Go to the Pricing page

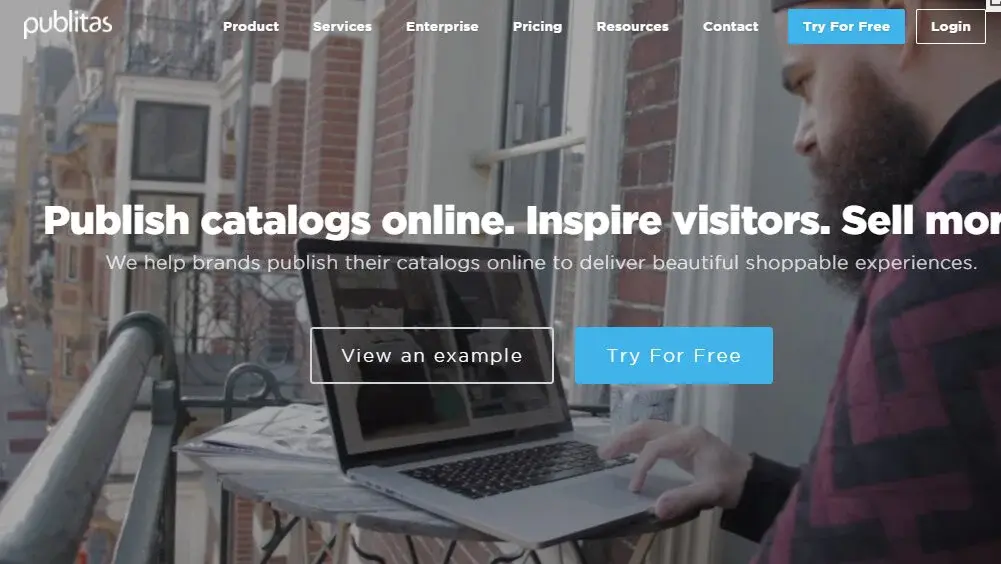[x=538, y=27]
